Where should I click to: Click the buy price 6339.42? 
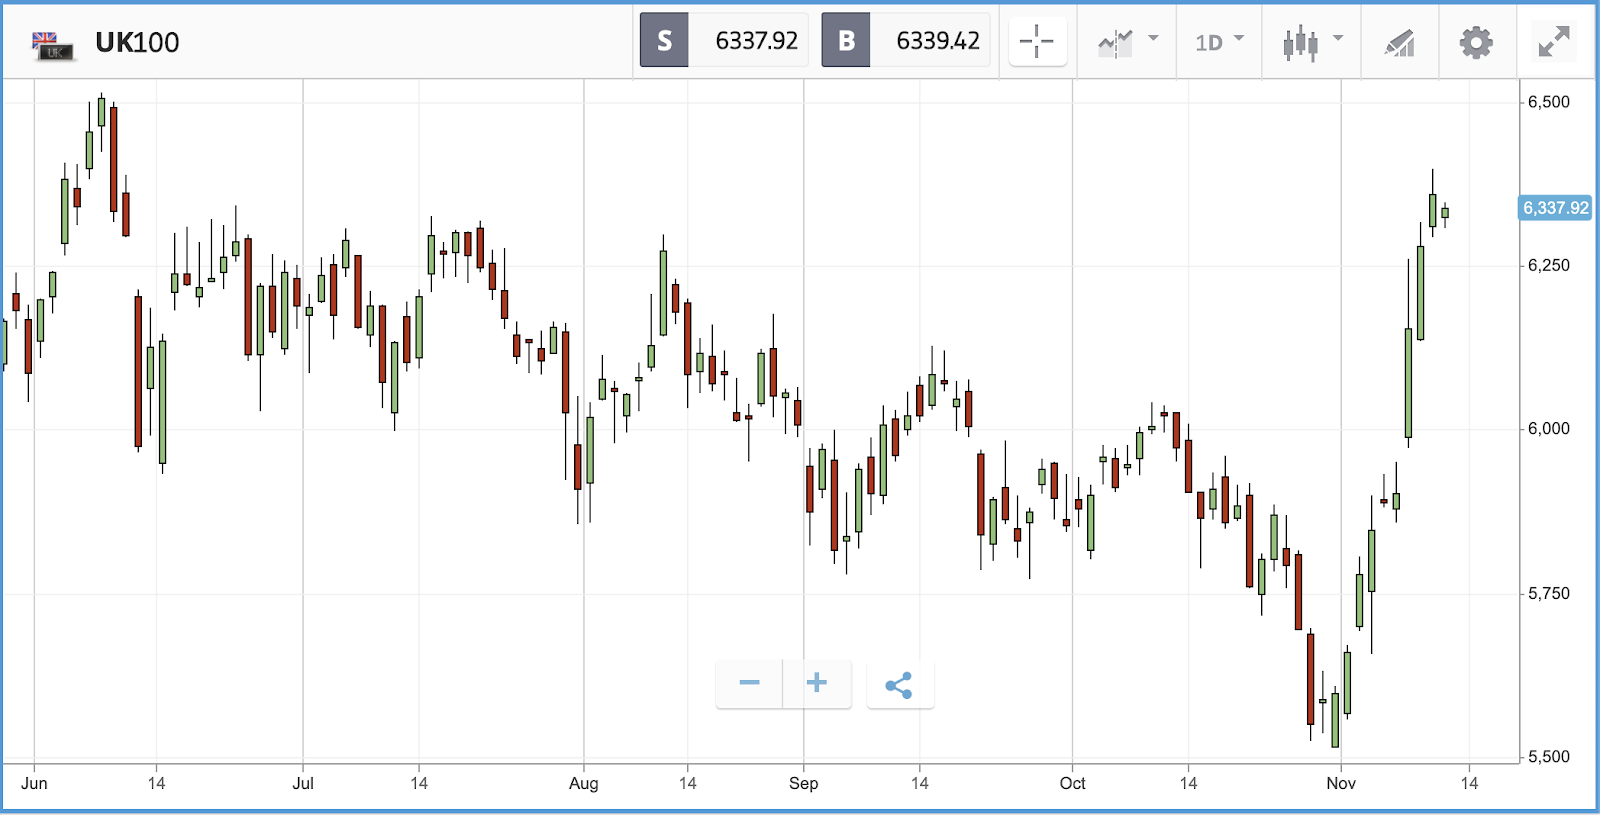click(938, 41)
